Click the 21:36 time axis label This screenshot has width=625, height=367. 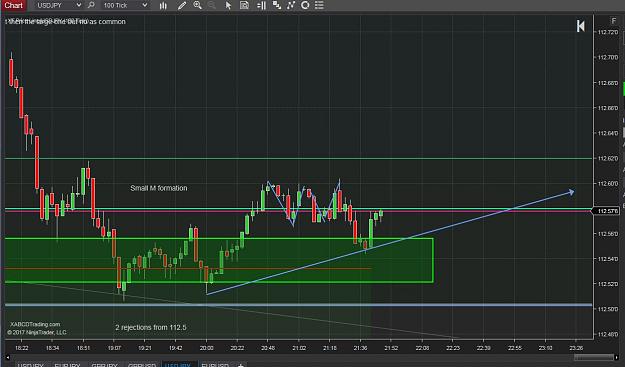coord(360,348)
